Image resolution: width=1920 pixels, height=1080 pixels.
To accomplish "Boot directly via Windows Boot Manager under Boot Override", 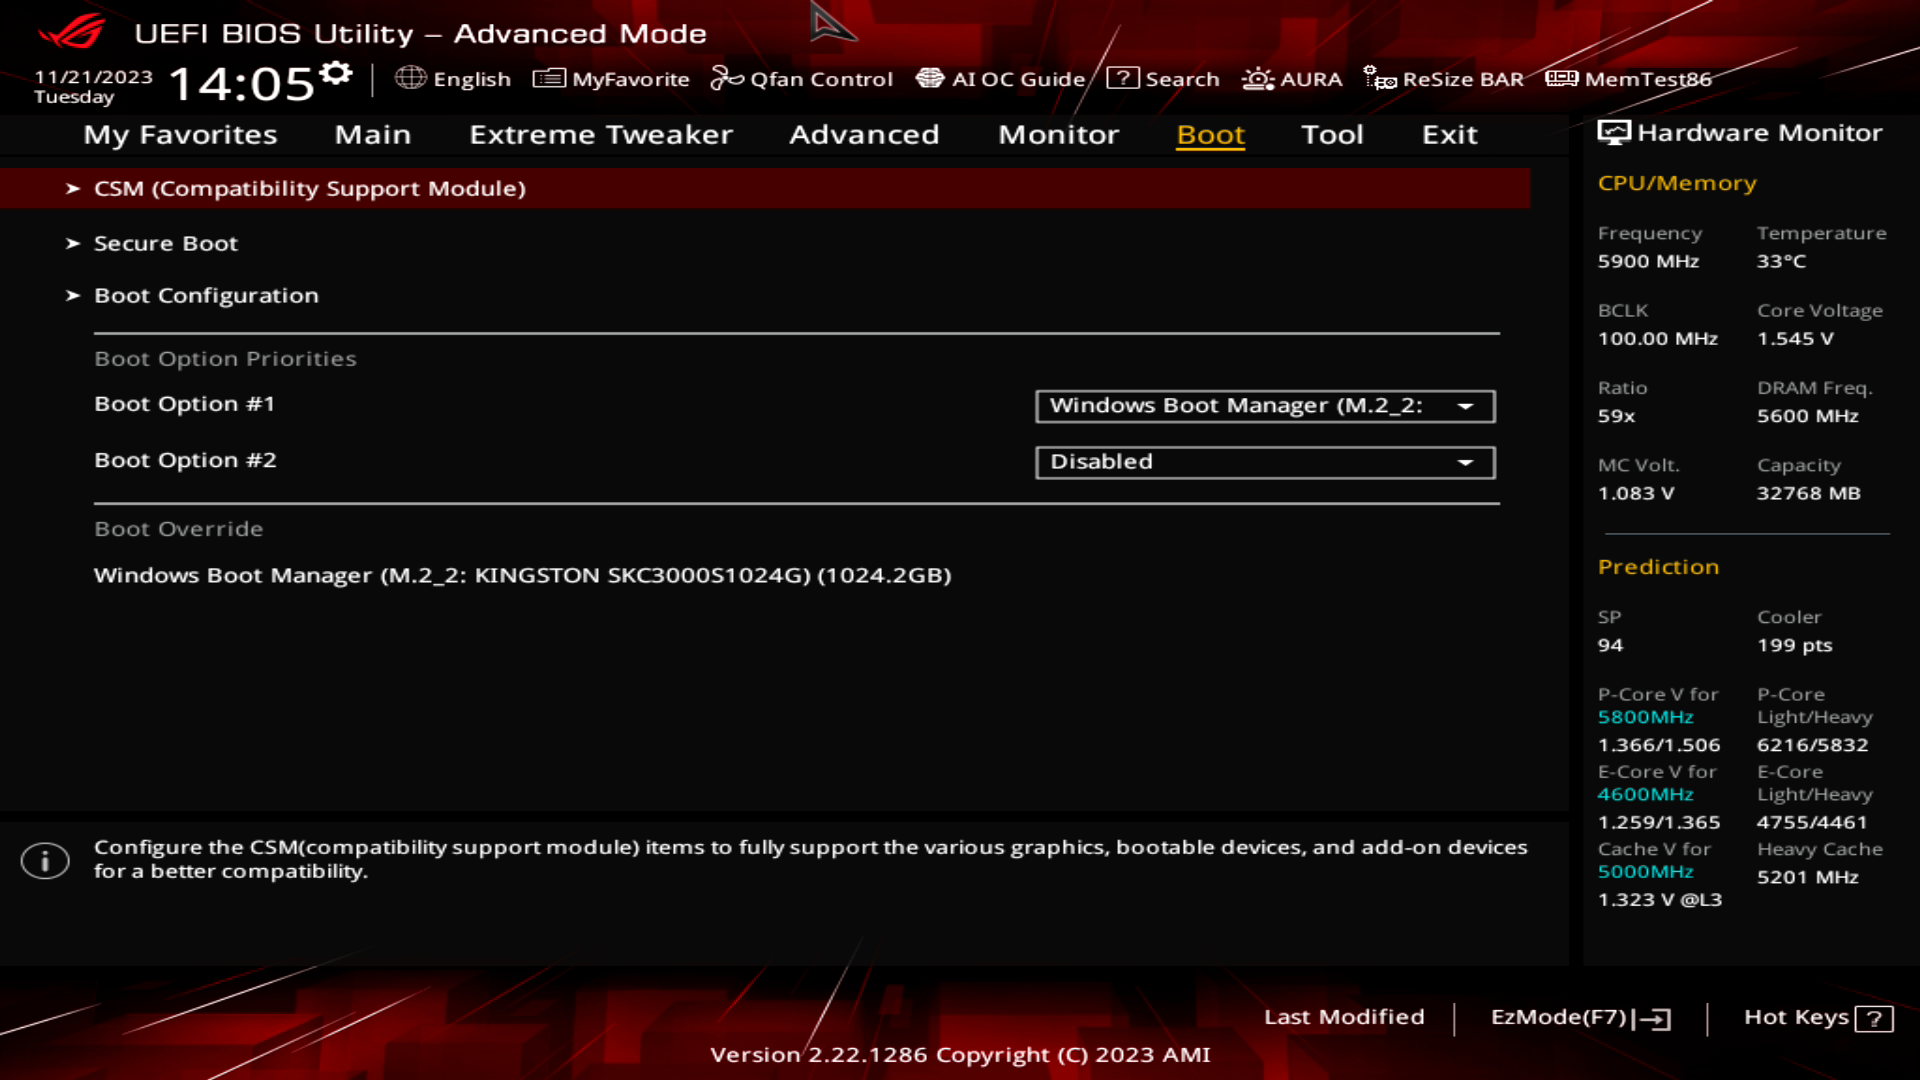I will (x=522, y=575).
